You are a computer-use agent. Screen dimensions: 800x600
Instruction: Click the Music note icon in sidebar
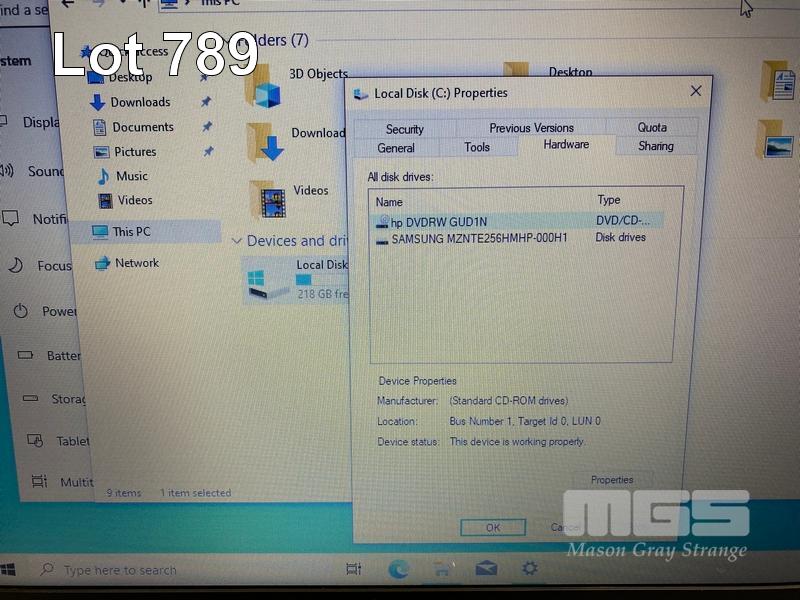click(103, 177)
